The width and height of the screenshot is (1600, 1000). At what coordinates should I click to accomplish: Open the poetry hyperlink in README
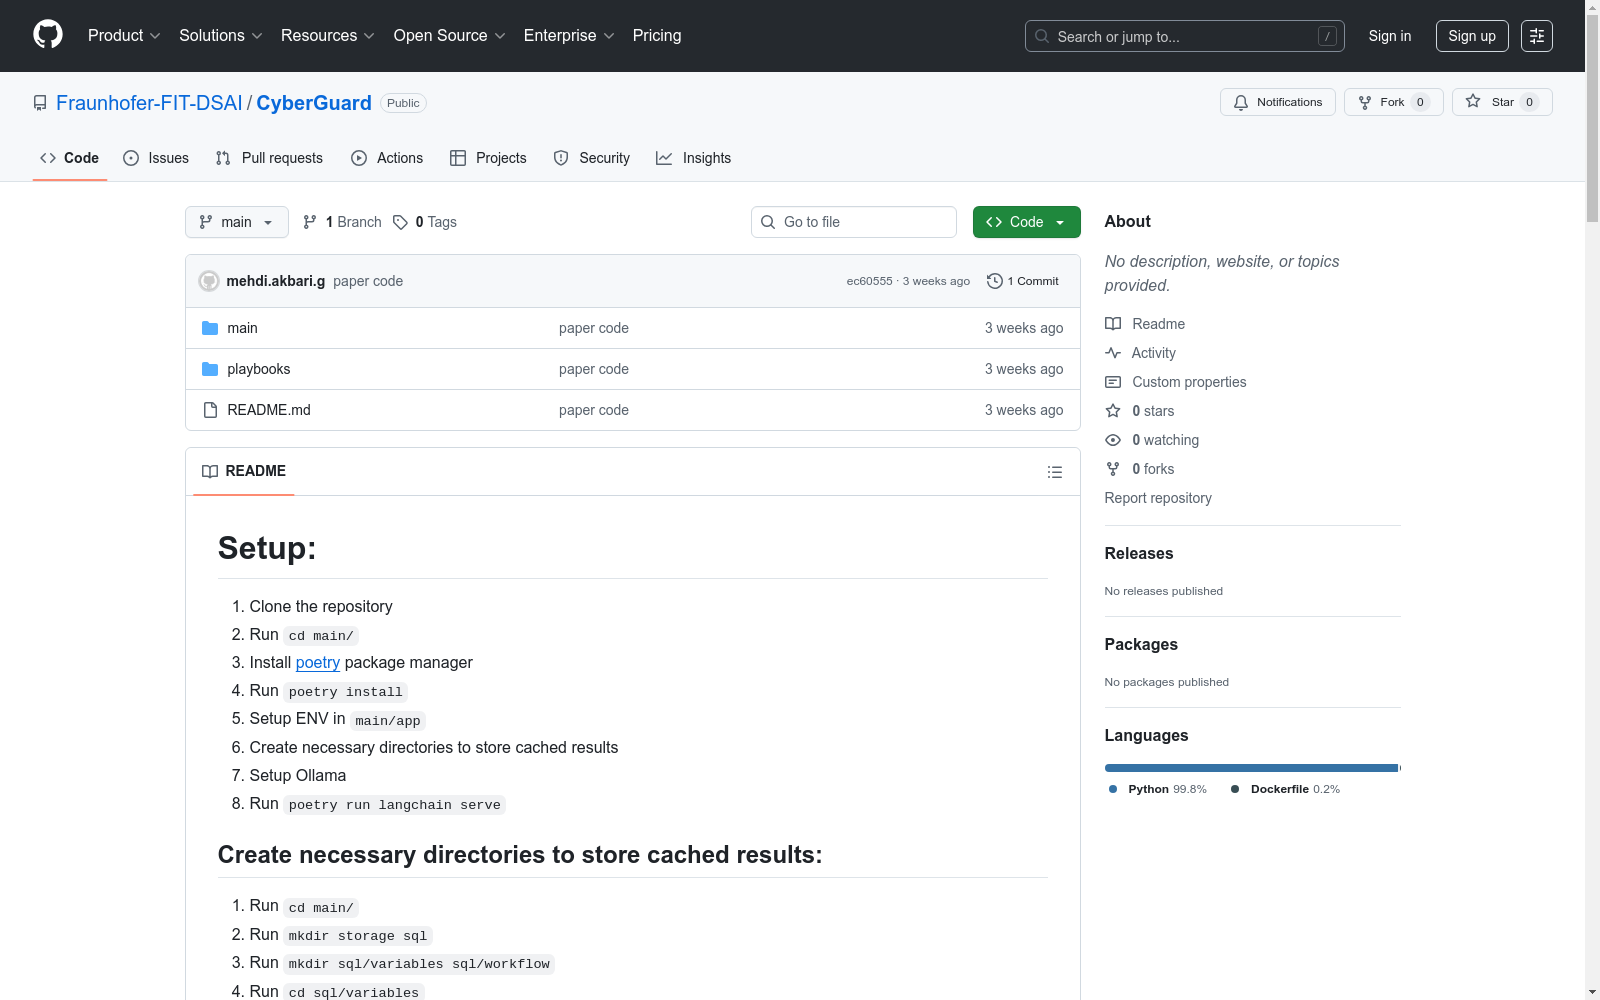point(318,663)
